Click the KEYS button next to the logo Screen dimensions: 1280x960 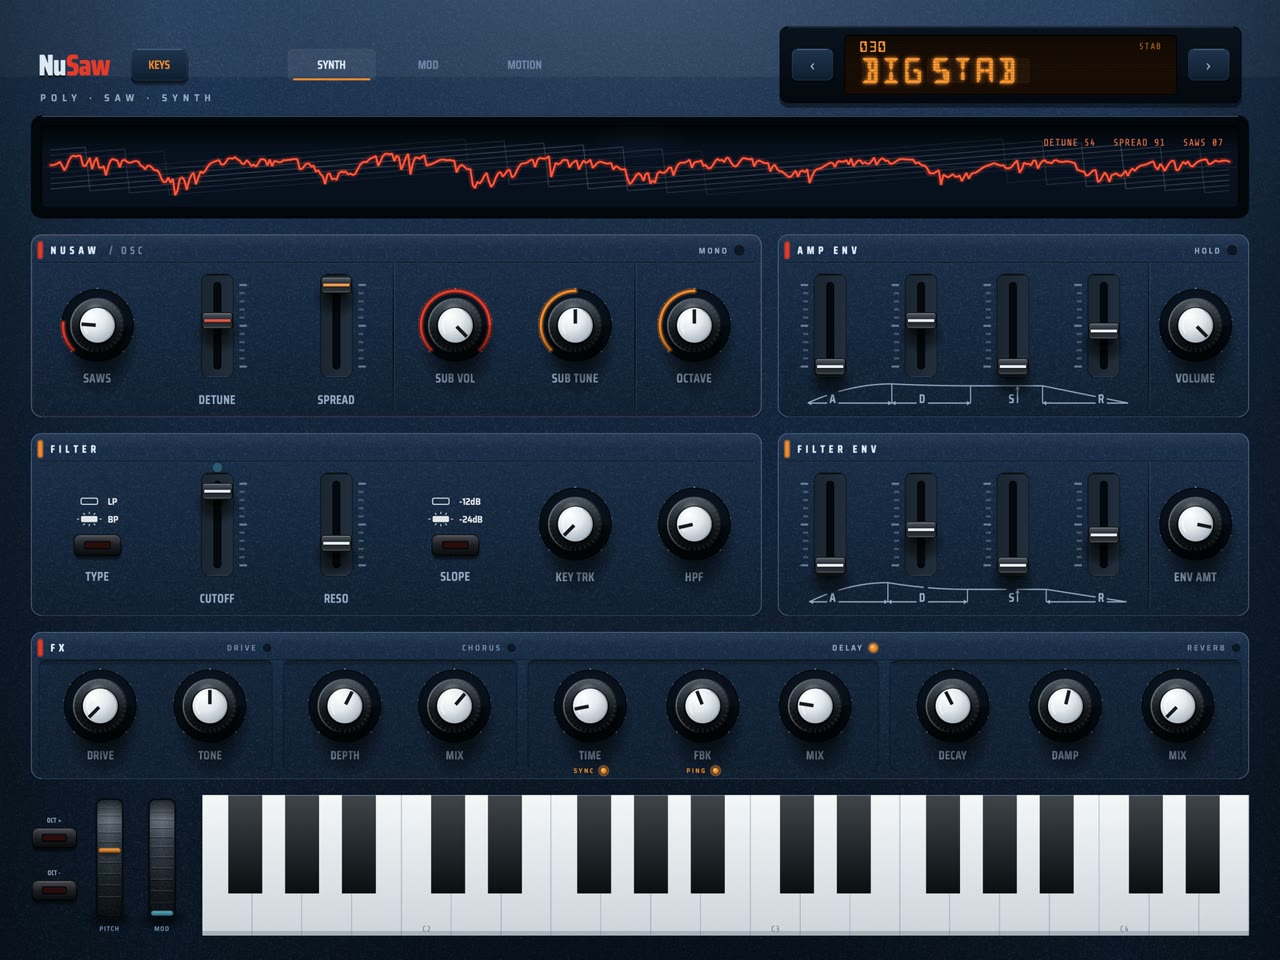click(x=159, y=65)
